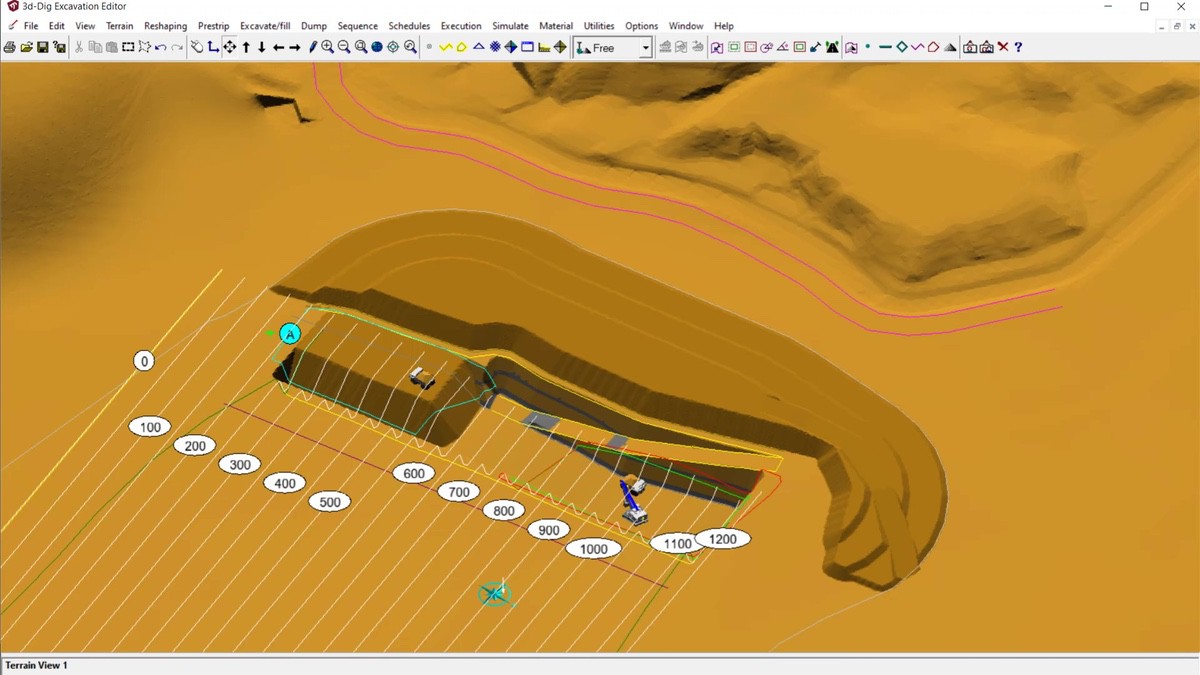Click the right arrow view icon
Screen dimensions: 1200x675
click(x=295, y=47)
